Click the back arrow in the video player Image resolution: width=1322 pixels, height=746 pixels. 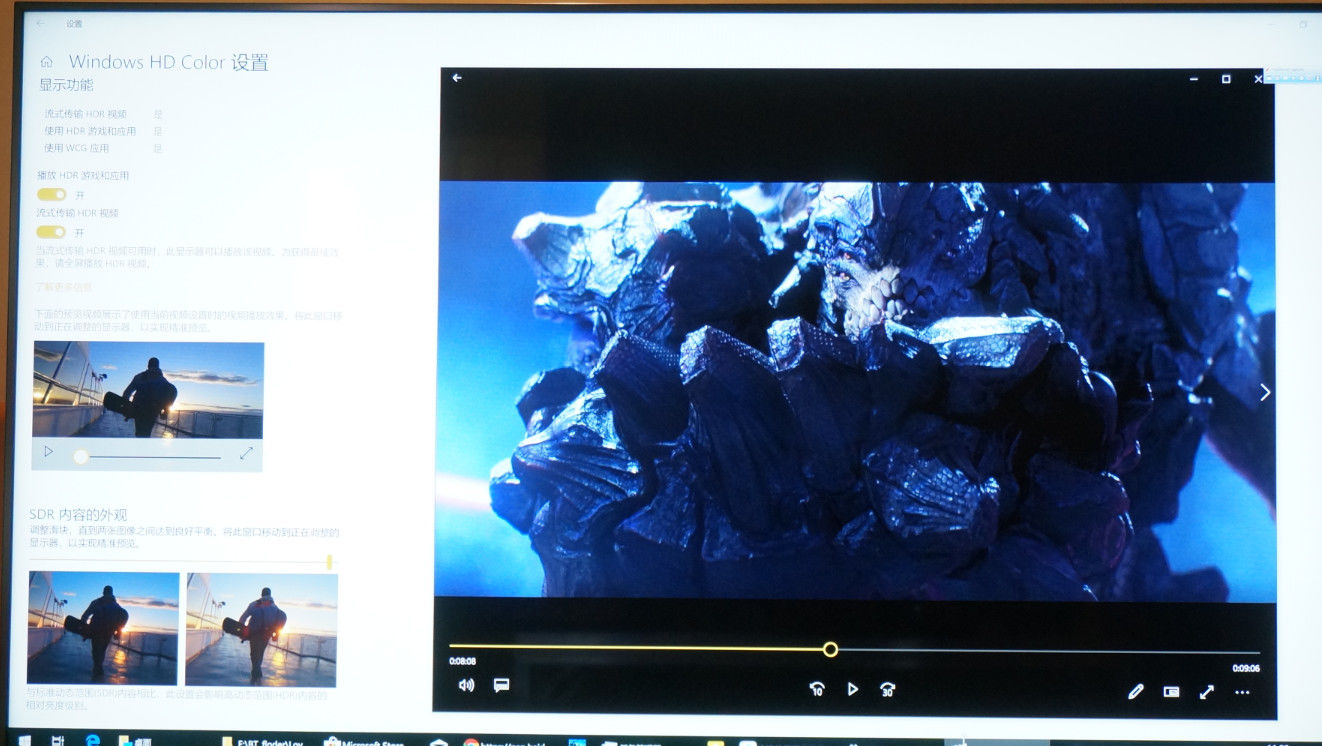457,78
